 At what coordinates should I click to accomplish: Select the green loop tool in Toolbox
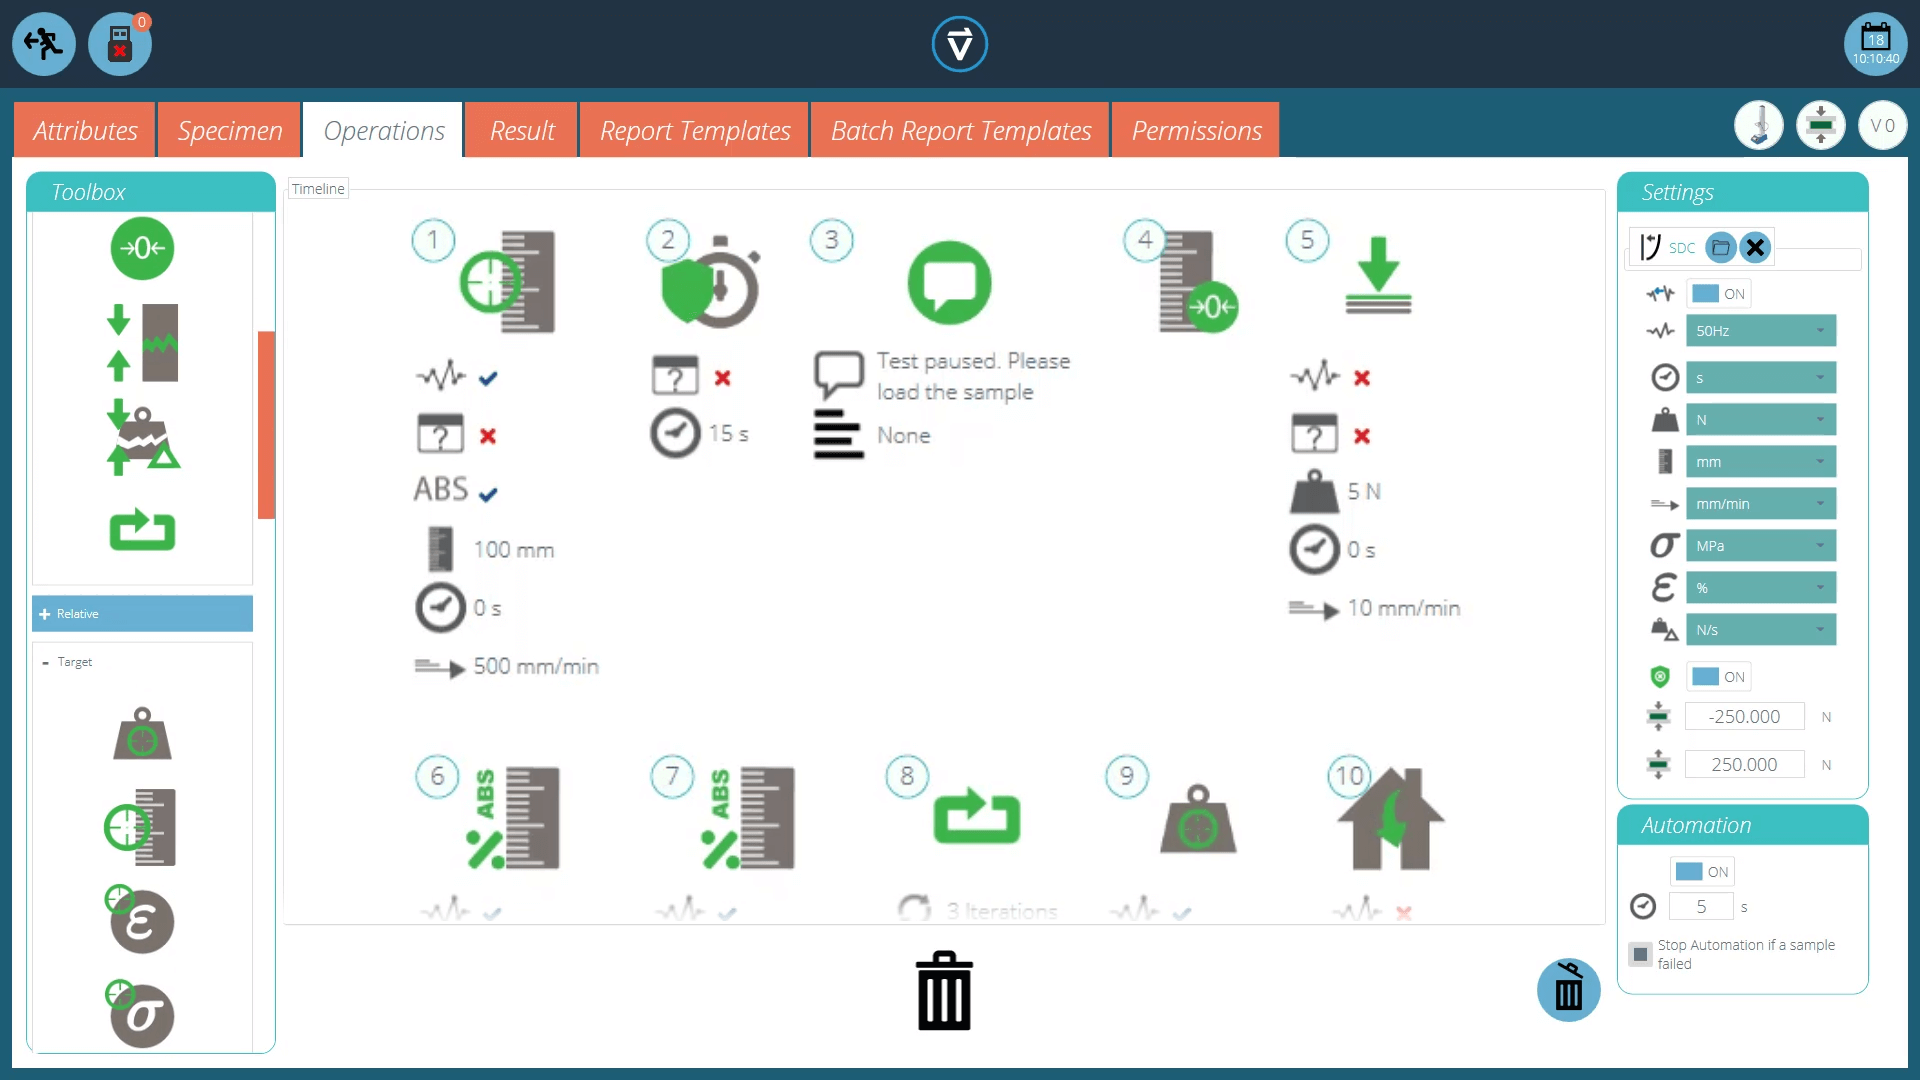click(142, 530)
